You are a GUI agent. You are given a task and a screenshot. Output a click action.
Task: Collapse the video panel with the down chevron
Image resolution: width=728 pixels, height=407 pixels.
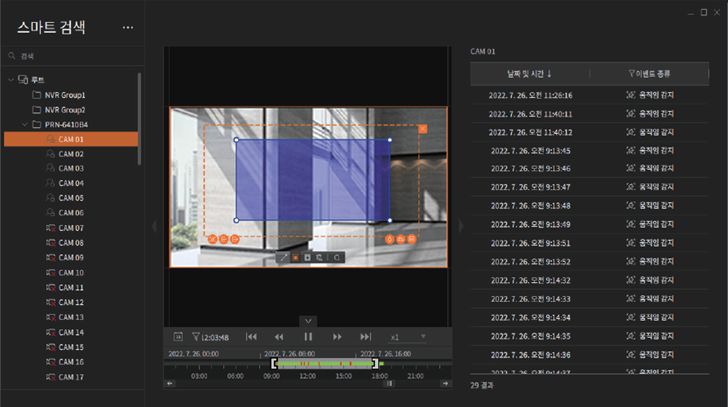[308, 321]
